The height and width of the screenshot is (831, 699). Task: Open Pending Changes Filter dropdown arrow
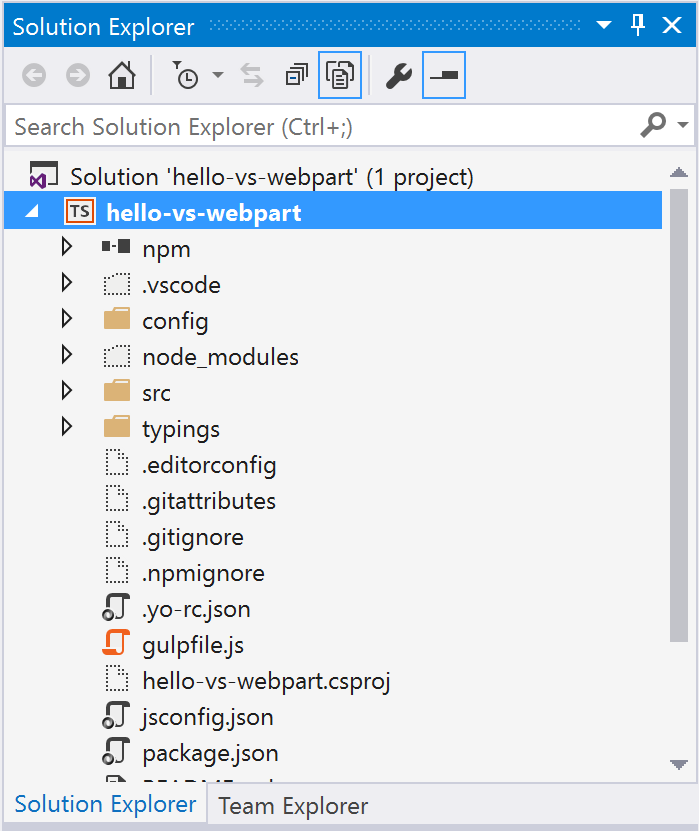pos(218,75)
